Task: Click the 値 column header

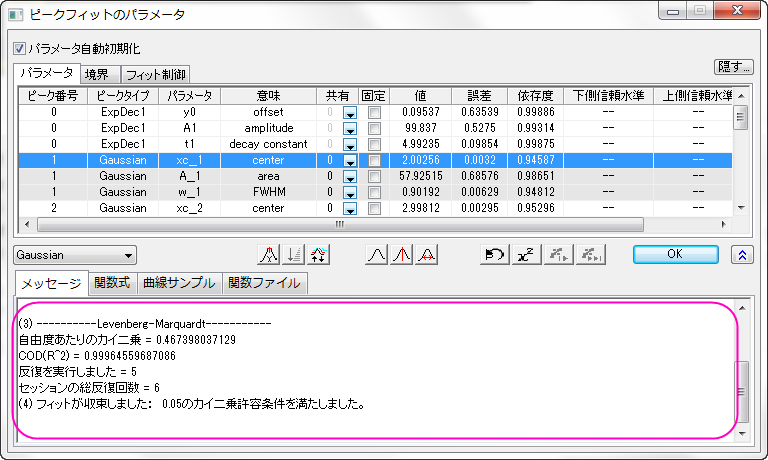Action: [420, 96]
